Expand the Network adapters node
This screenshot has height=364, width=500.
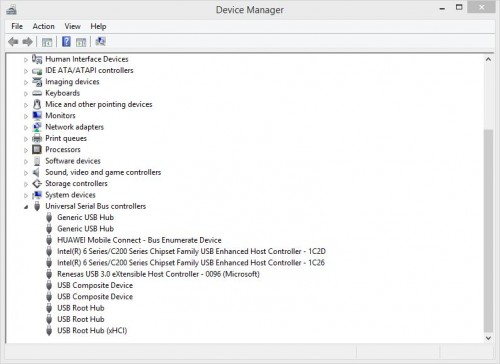point(26,128)
